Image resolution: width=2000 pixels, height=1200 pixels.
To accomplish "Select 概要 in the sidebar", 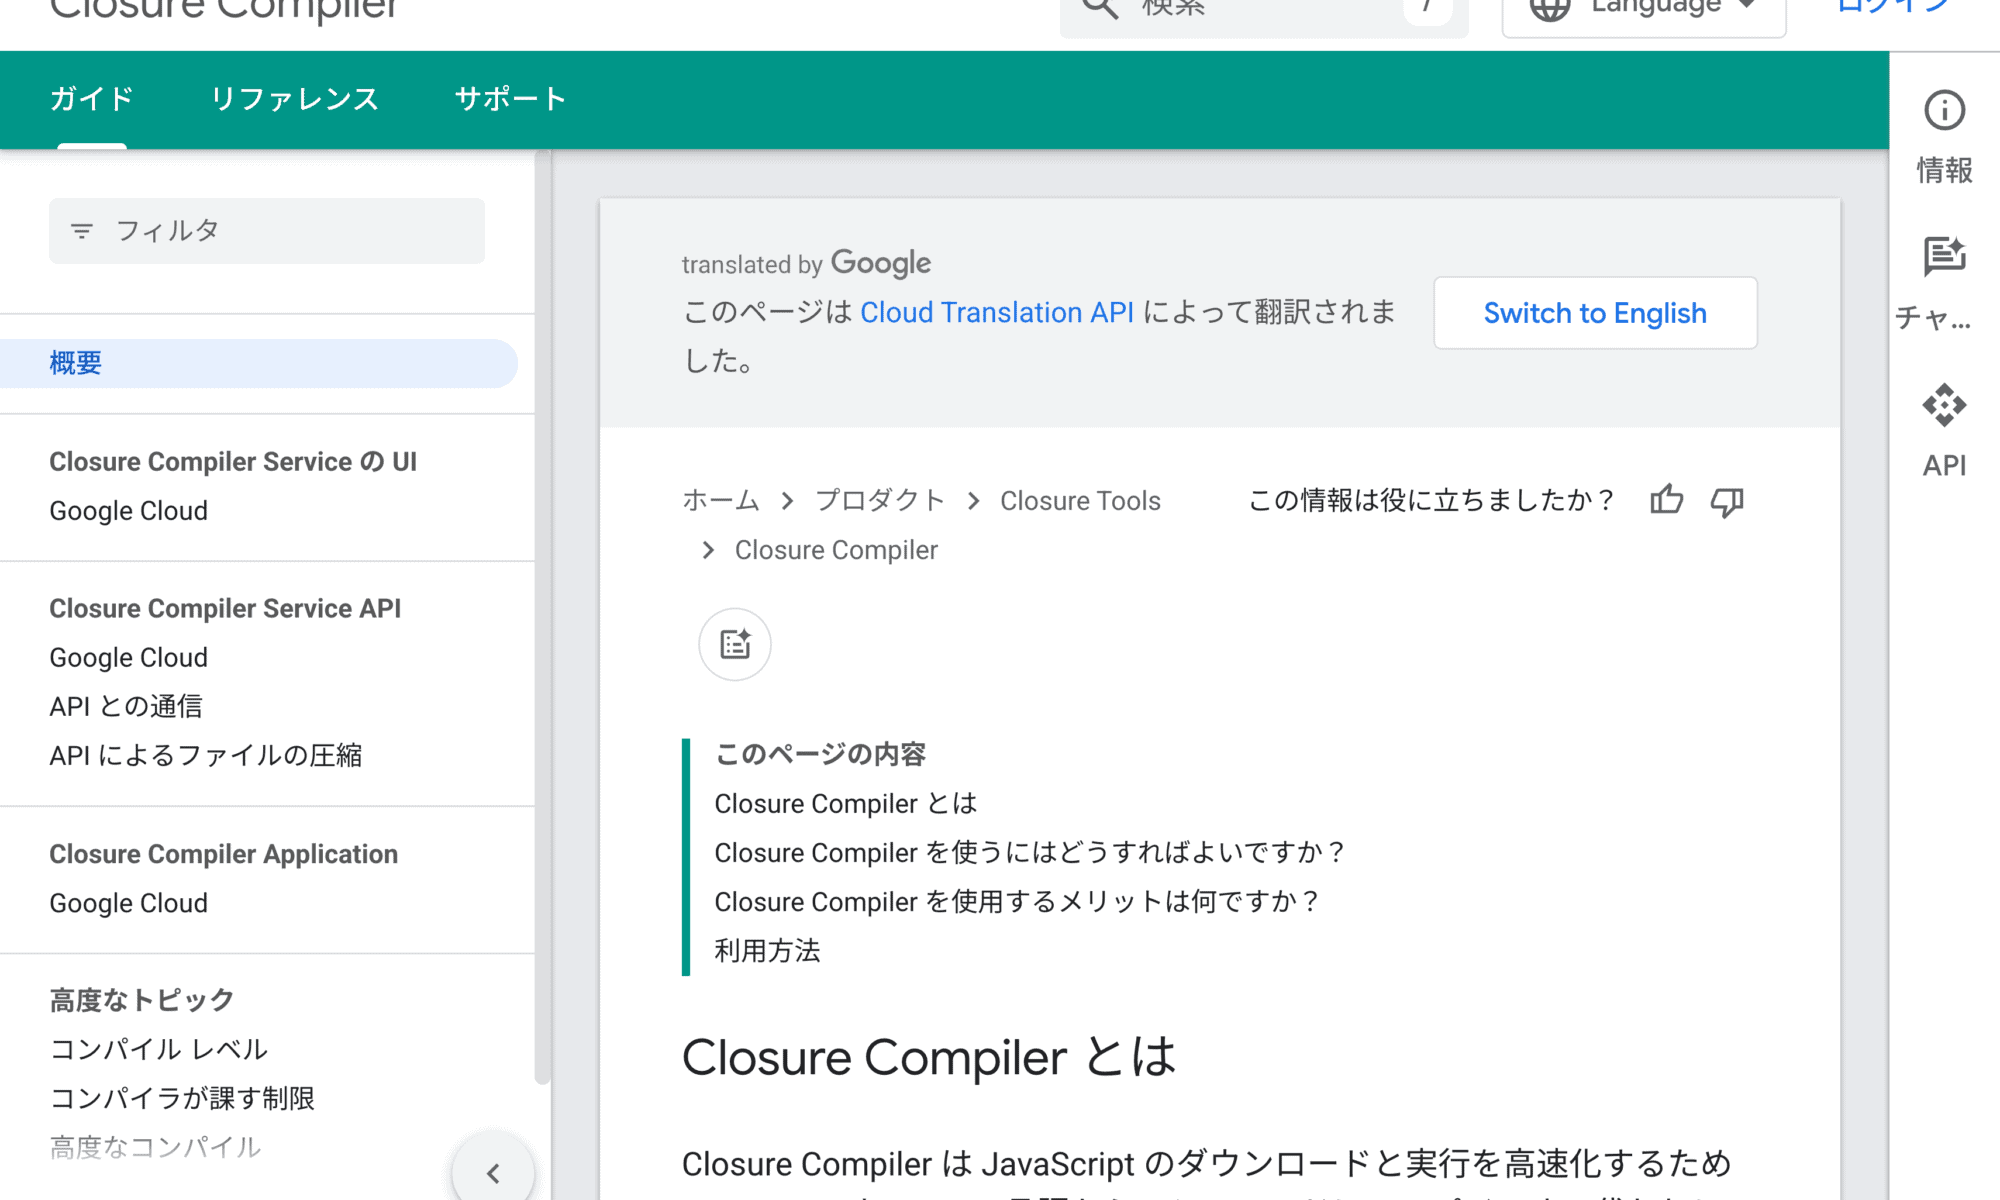I will point(259,363).
